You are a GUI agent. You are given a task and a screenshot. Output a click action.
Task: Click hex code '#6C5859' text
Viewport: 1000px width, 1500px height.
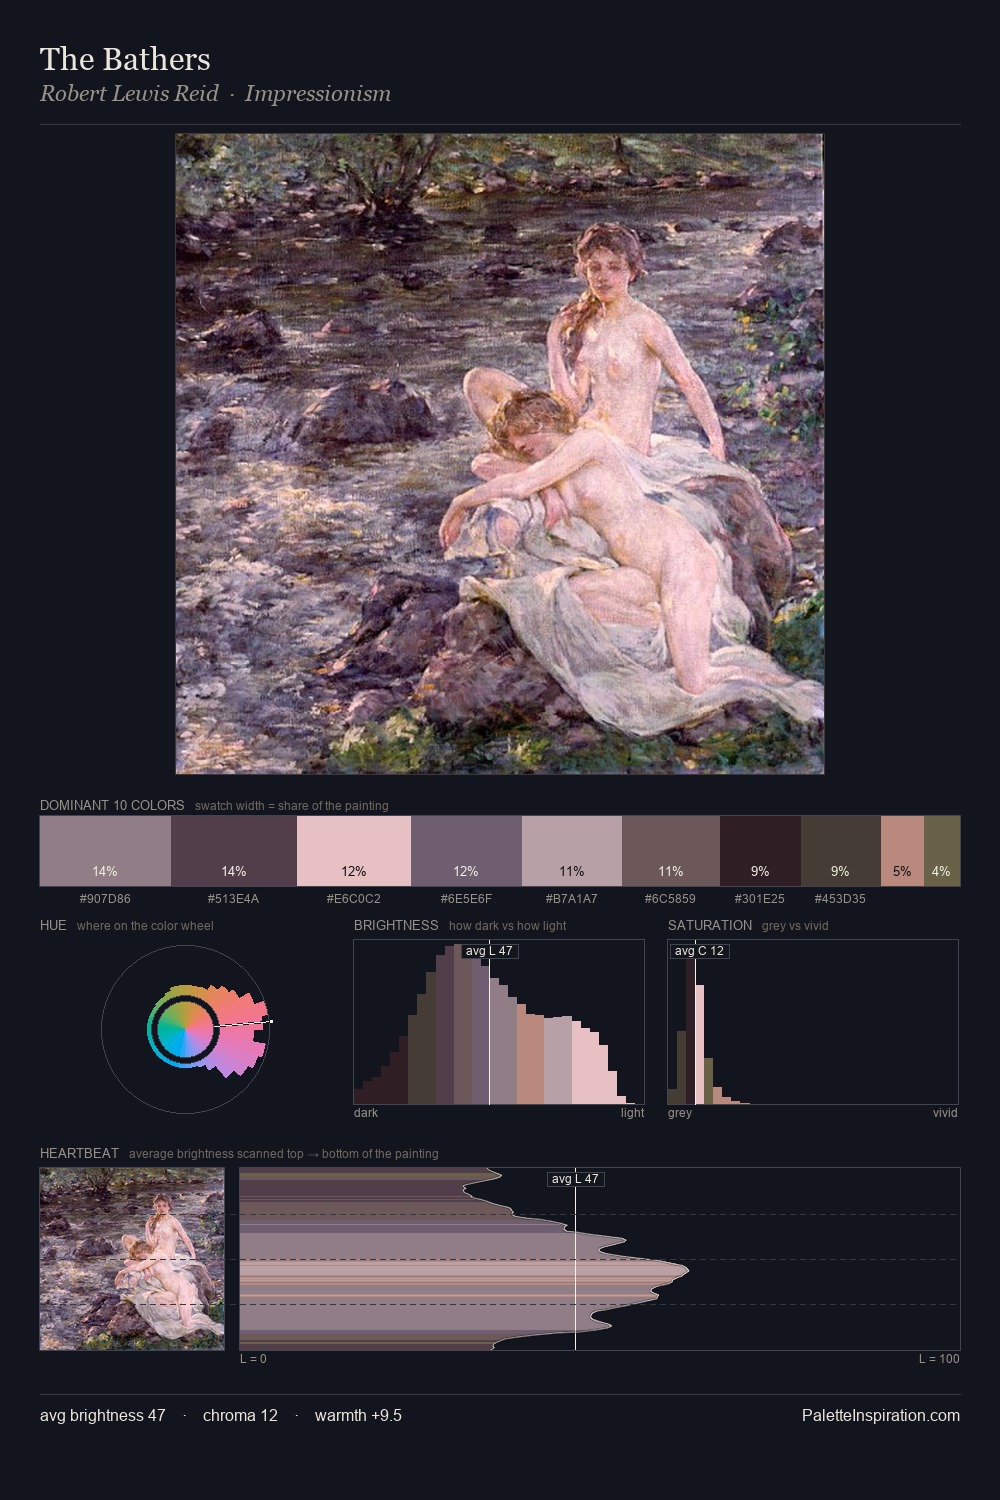pos(671,898)
